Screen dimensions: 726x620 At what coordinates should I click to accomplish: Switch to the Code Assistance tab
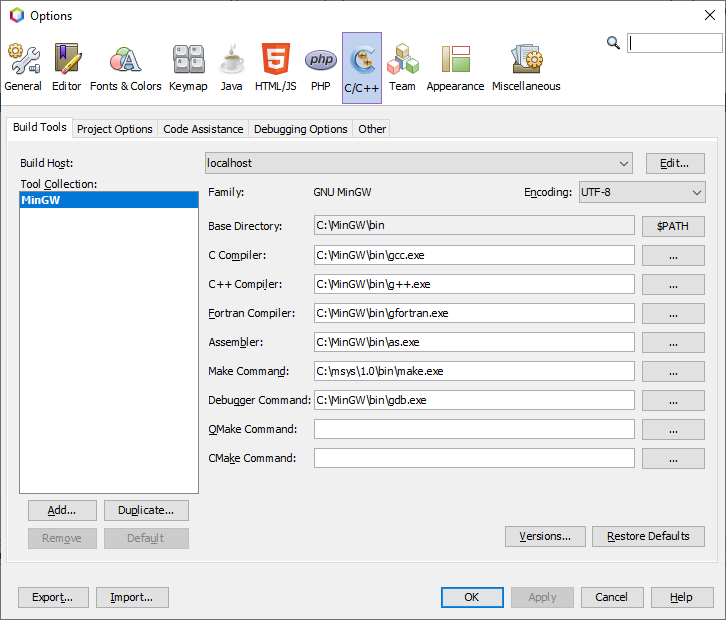coord(203,129)
